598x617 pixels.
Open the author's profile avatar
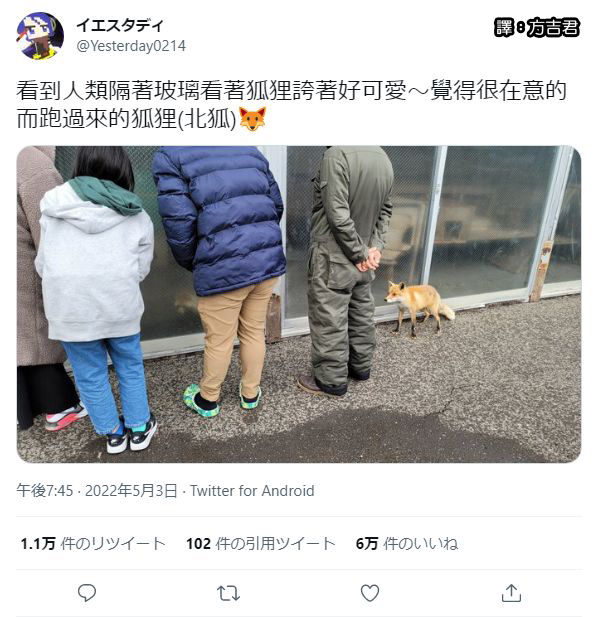point(40,35)
